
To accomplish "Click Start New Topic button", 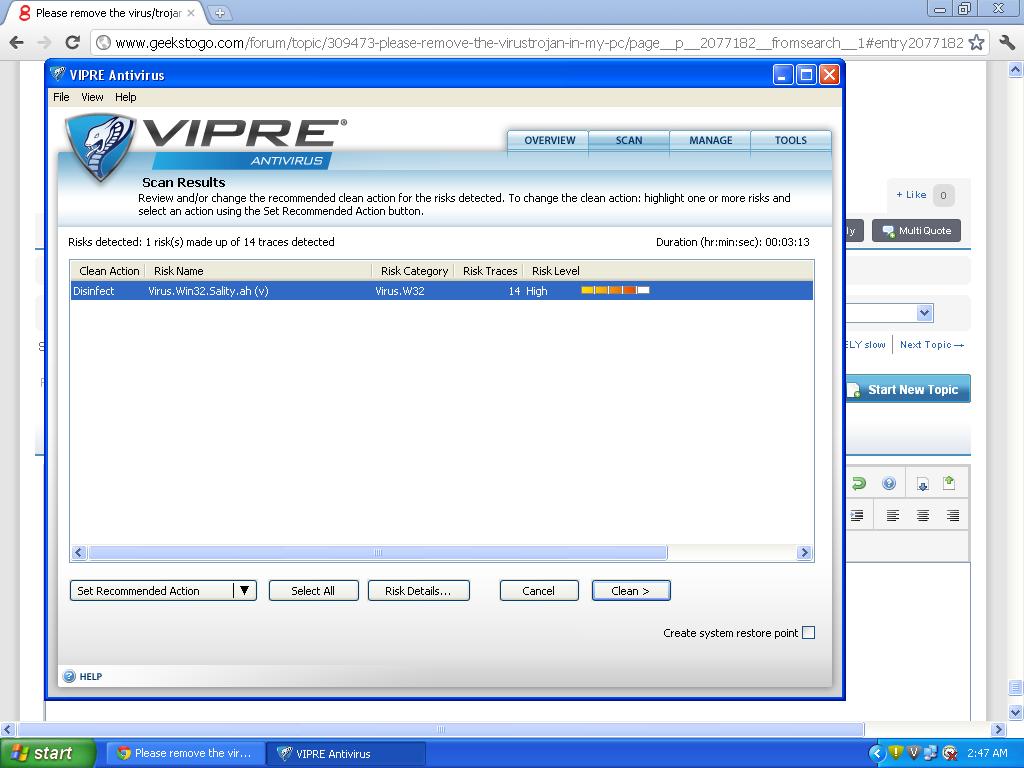I will pos(908,389).
